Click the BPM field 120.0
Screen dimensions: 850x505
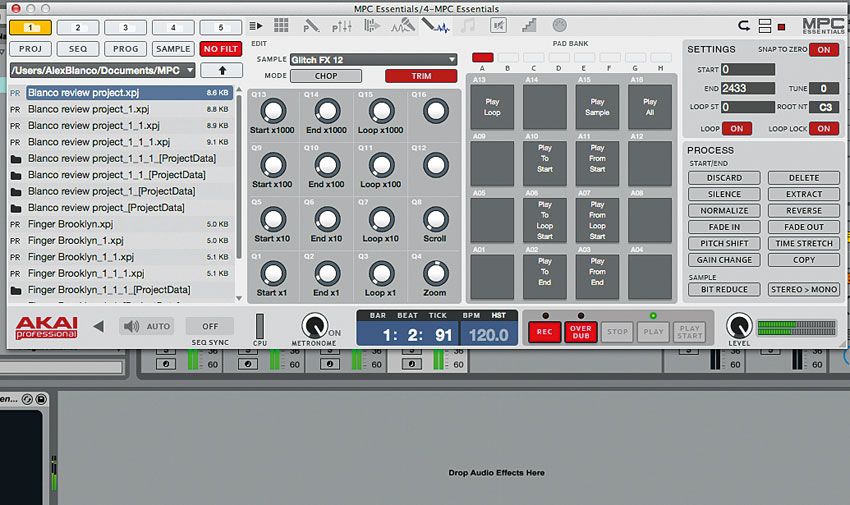(x=489, y=335)
